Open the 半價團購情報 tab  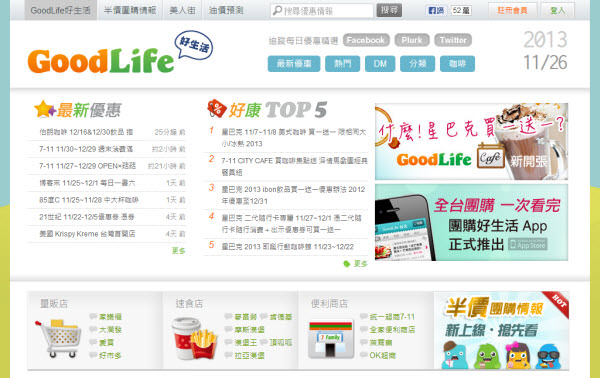point(130,10)
